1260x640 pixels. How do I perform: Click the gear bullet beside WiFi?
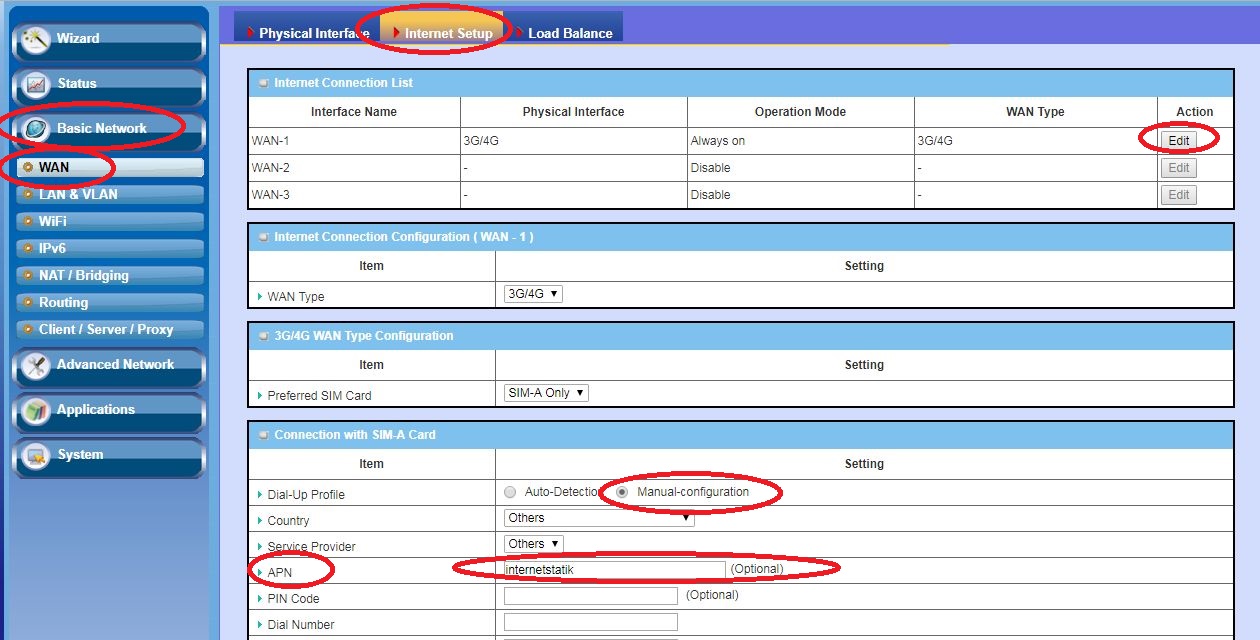pyautogui.click(x=27, y=221)
